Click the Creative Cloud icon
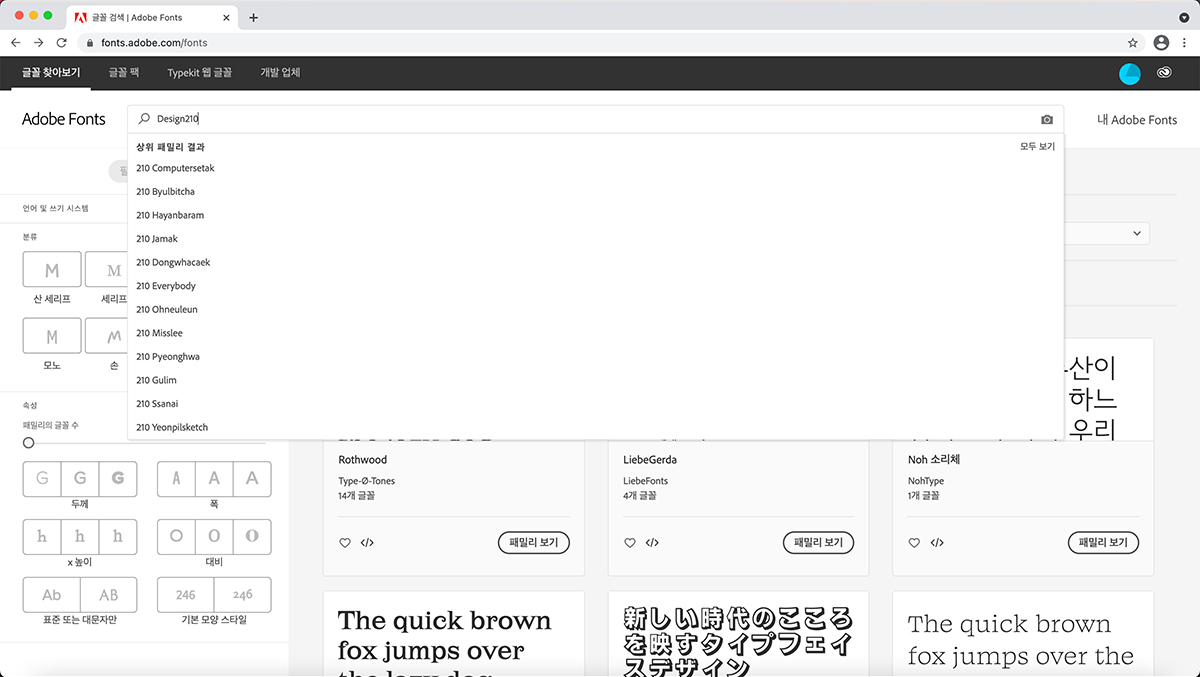This screenshot has width=1200, height=677. point(1164,73)
